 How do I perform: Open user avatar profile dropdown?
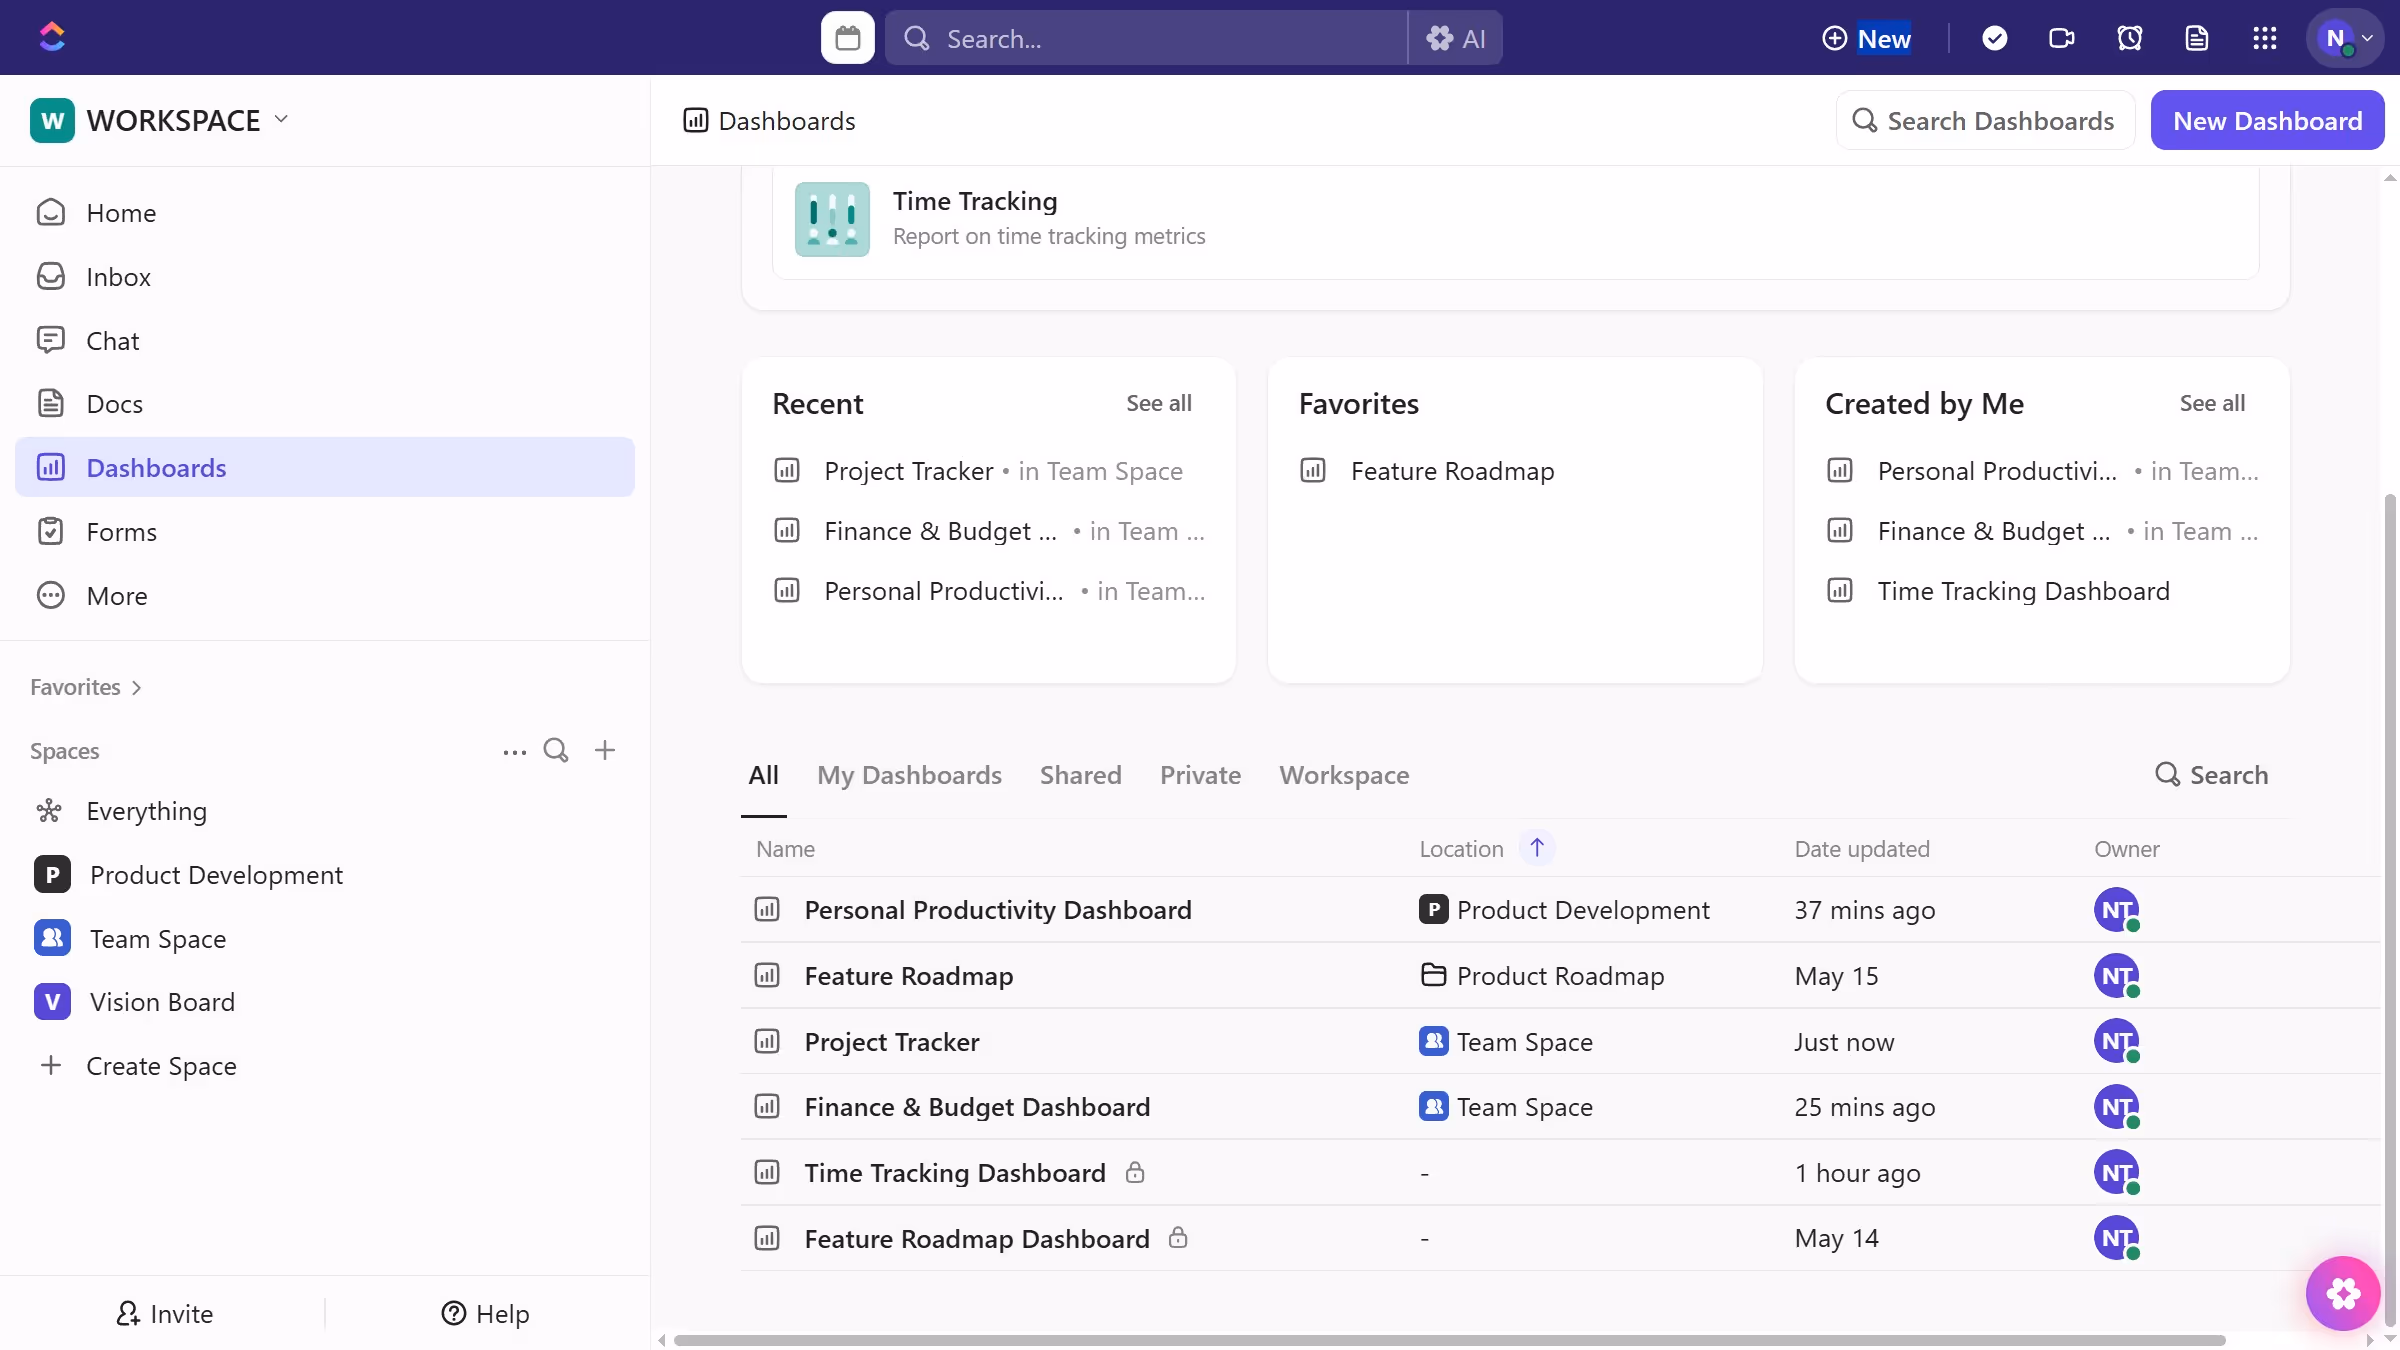click(2345, 38)
